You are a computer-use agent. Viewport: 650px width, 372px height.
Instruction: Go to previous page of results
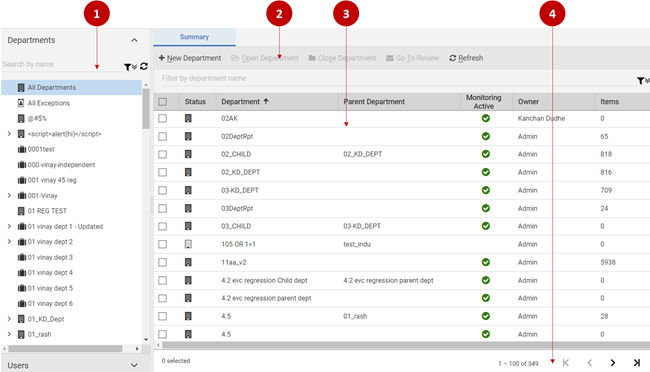(589, 363)
